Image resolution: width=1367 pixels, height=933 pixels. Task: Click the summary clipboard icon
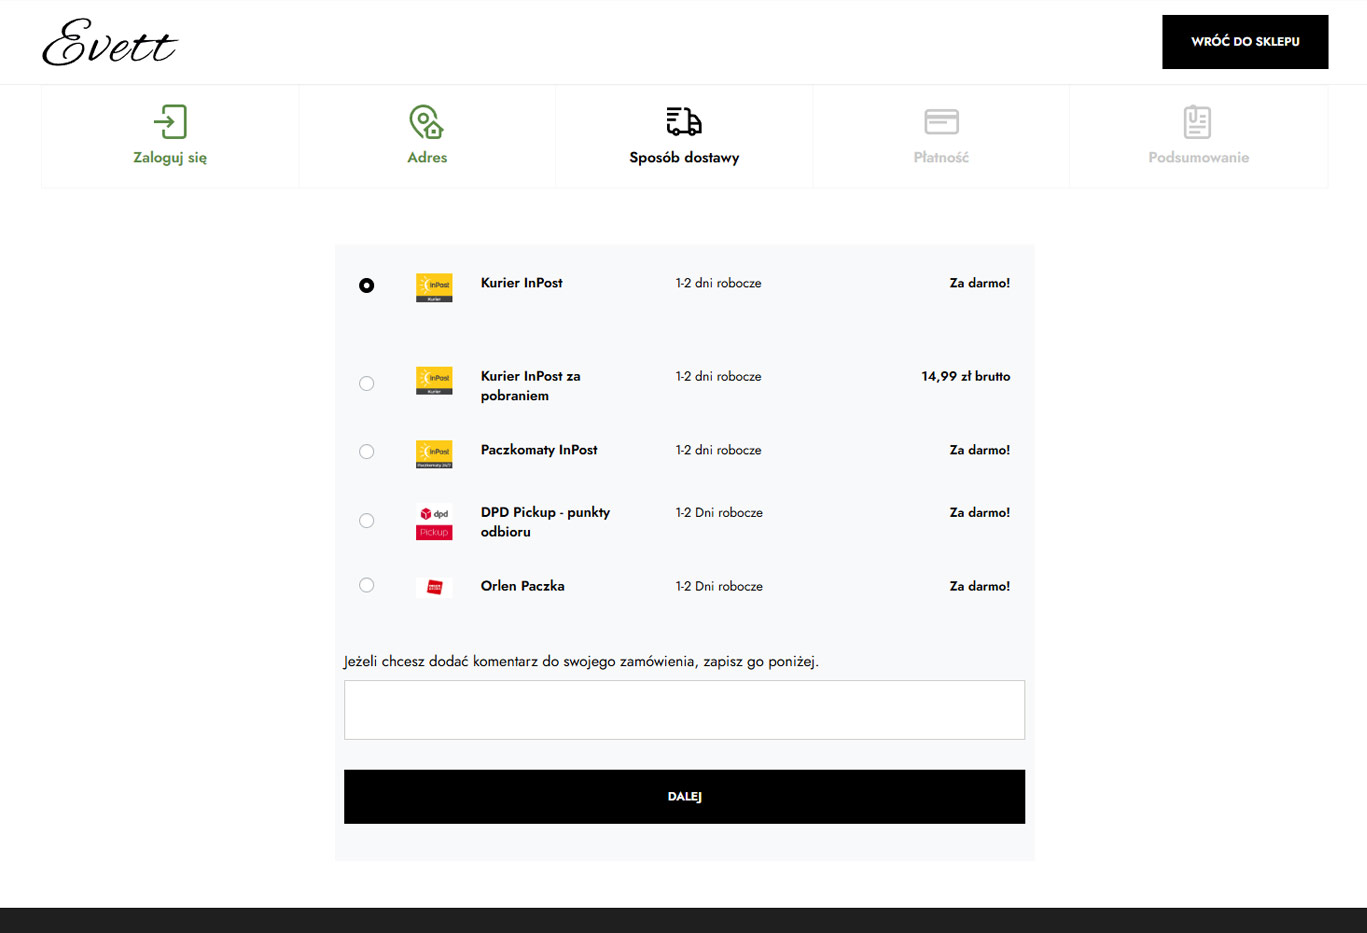click(x=1197, y=122)
